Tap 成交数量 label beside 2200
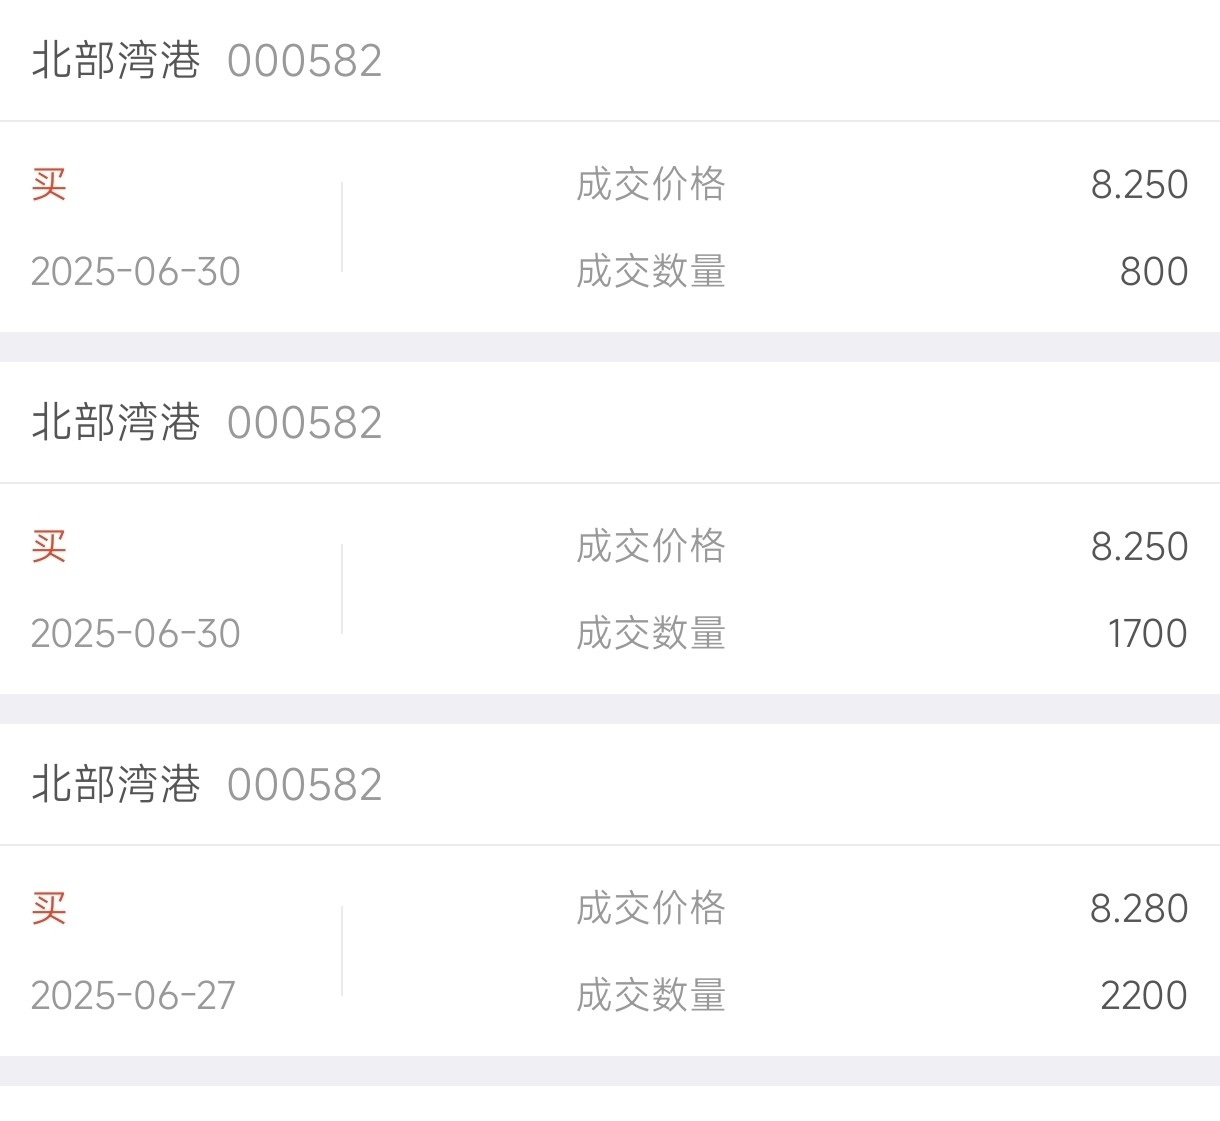 tap(651, 995)
